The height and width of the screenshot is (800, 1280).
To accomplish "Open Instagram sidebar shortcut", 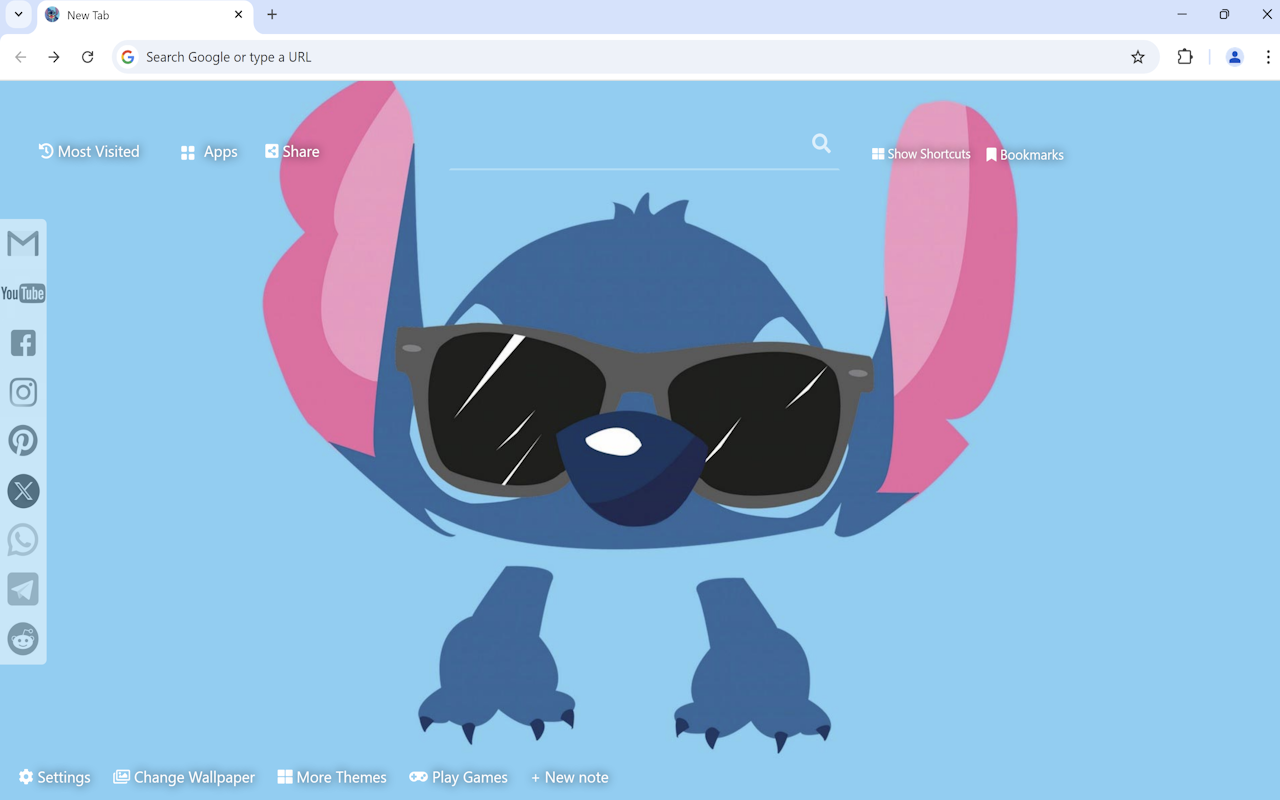I will pos(23,392).
